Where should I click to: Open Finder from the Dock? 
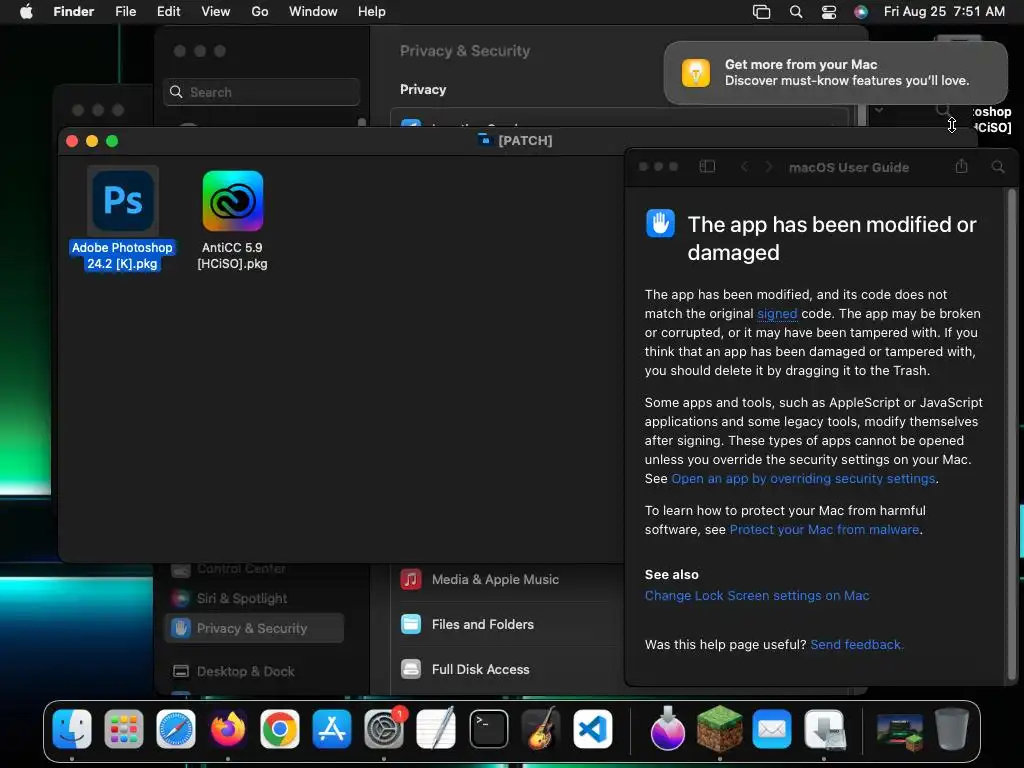tap(72, 729)
